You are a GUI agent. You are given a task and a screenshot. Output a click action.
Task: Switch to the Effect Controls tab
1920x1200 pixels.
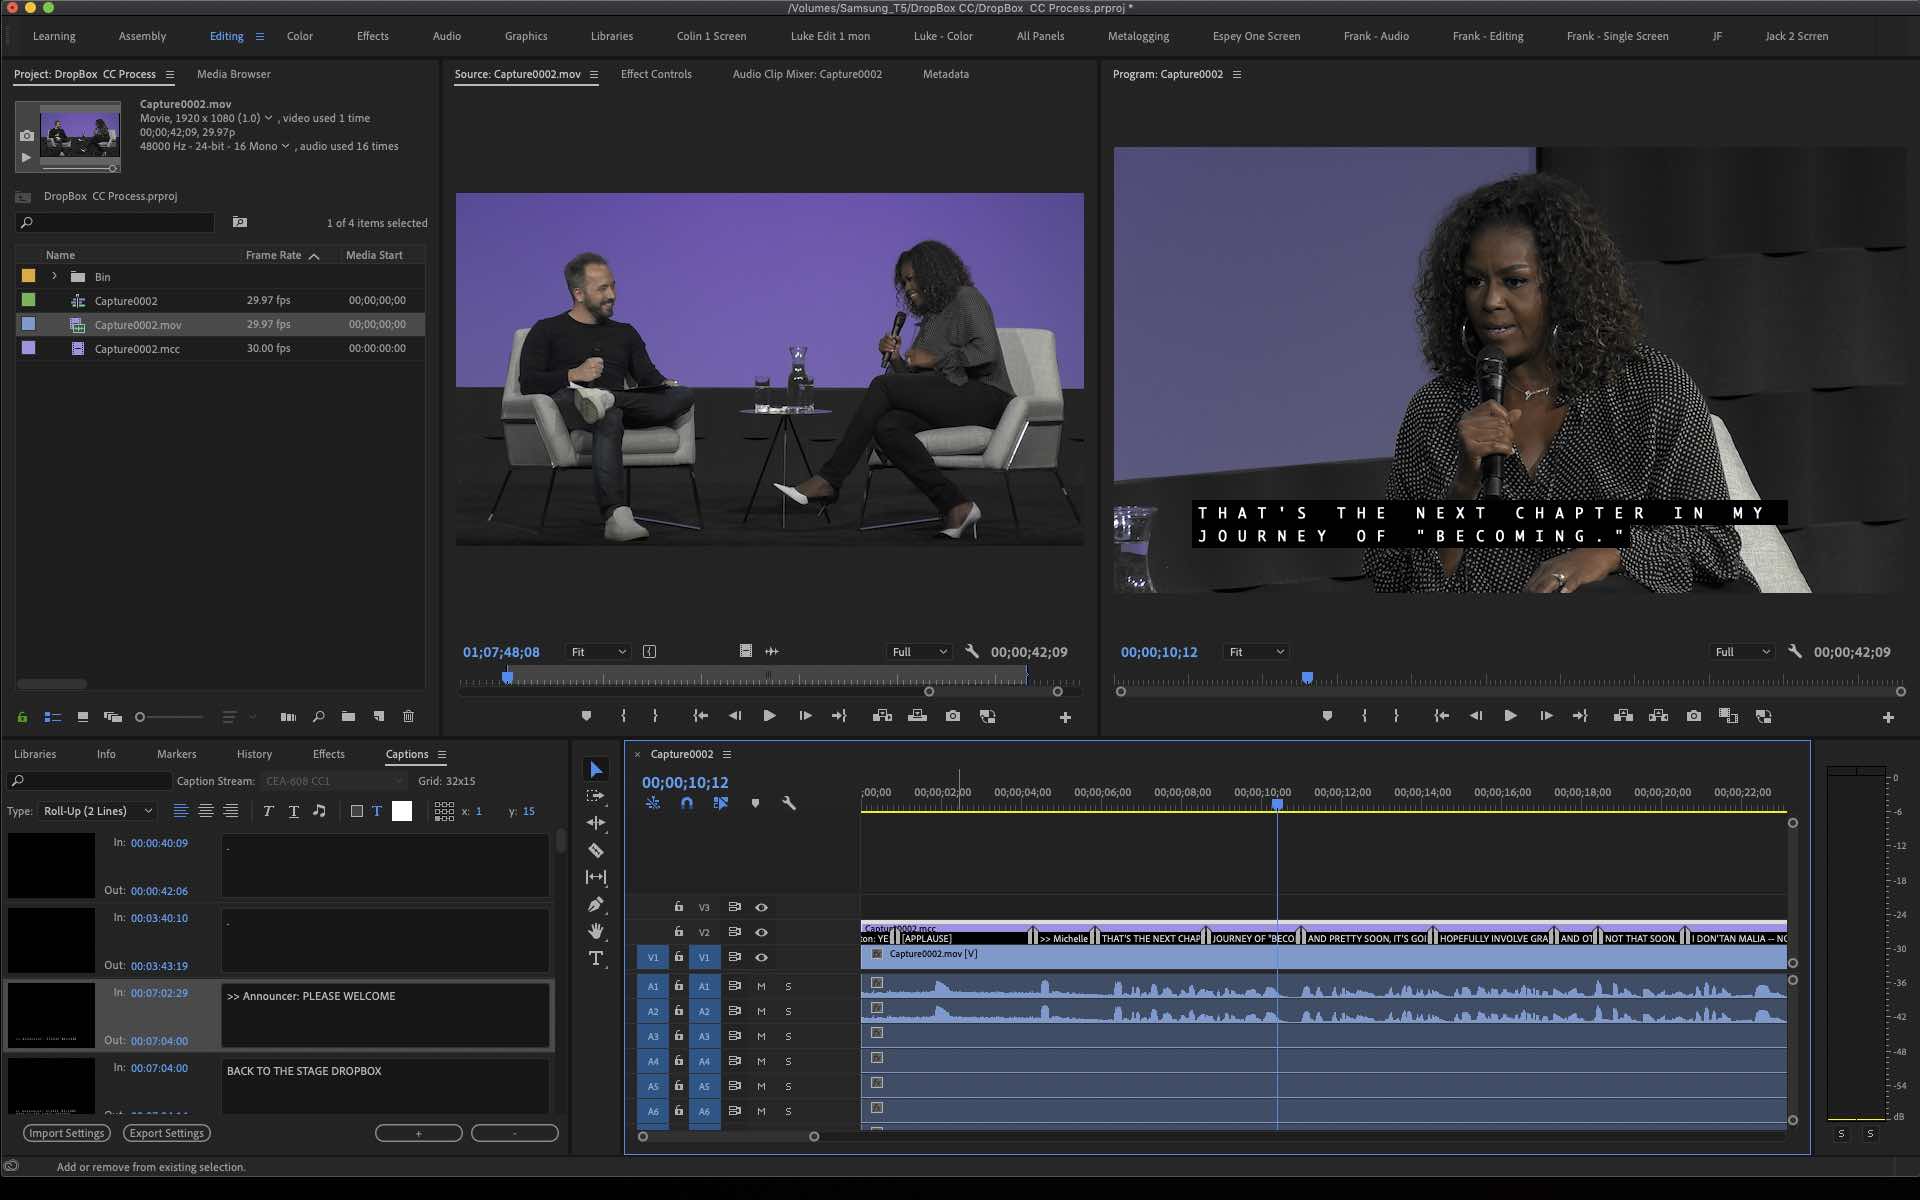pos(656,74)
